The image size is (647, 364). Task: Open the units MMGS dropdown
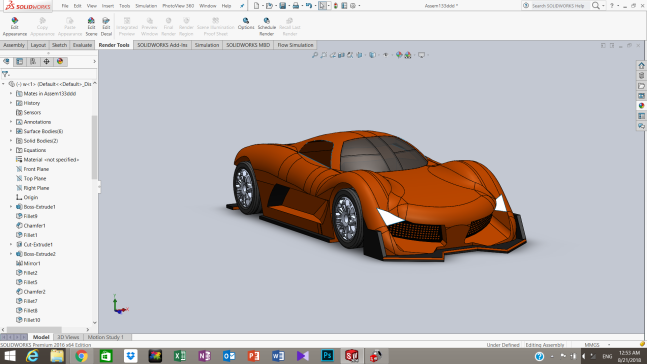(x=597, y=345)
